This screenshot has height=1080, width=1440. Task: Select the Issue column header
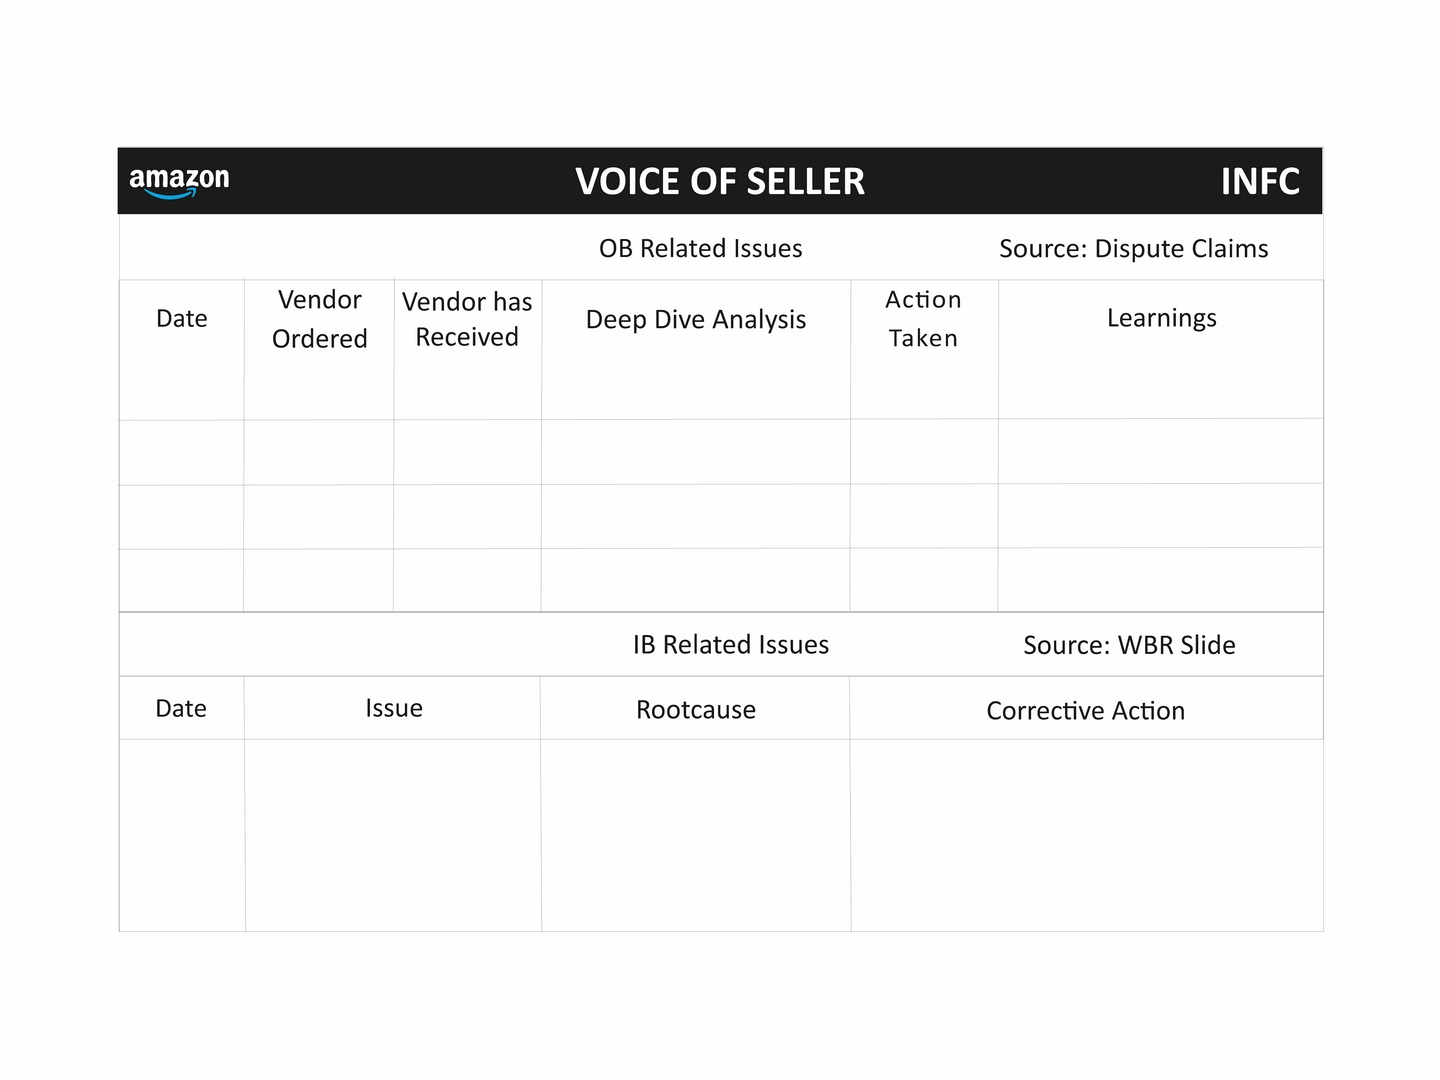[394, 708]
